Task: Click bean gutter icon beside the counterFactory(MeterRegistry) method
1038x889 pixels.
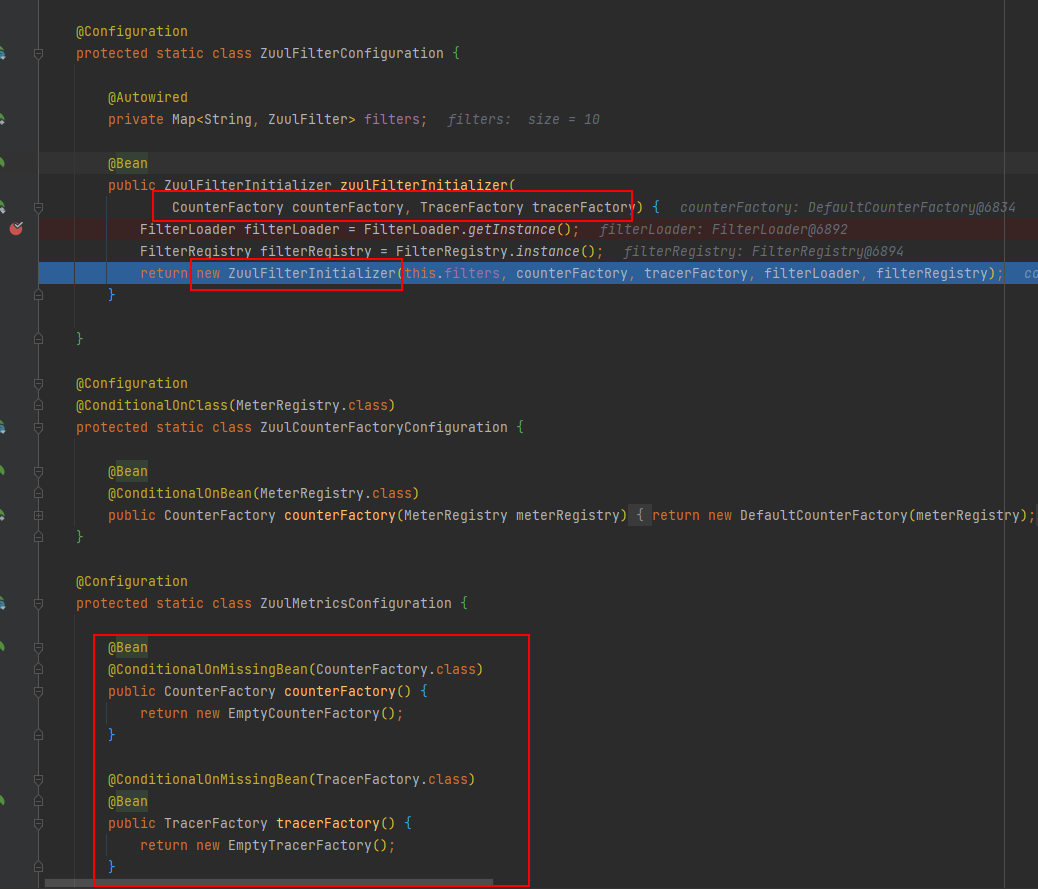Action: (x=2, y=515)
